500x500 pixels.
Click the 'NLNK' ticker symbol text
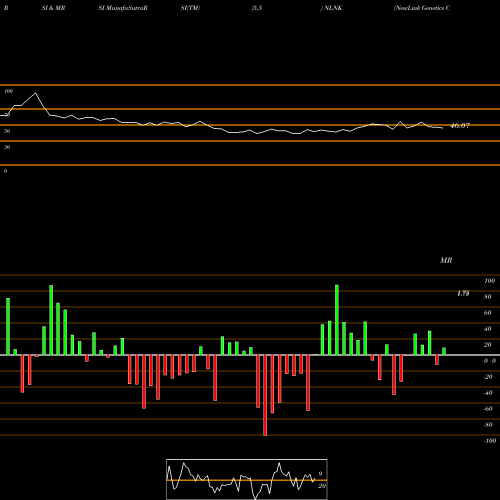coord(333,8)
